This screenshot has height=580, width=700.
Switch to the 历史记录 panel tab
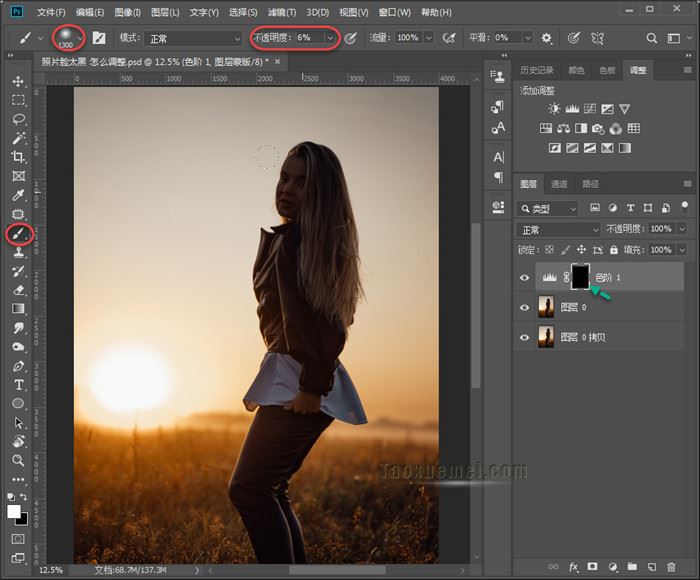537,71
